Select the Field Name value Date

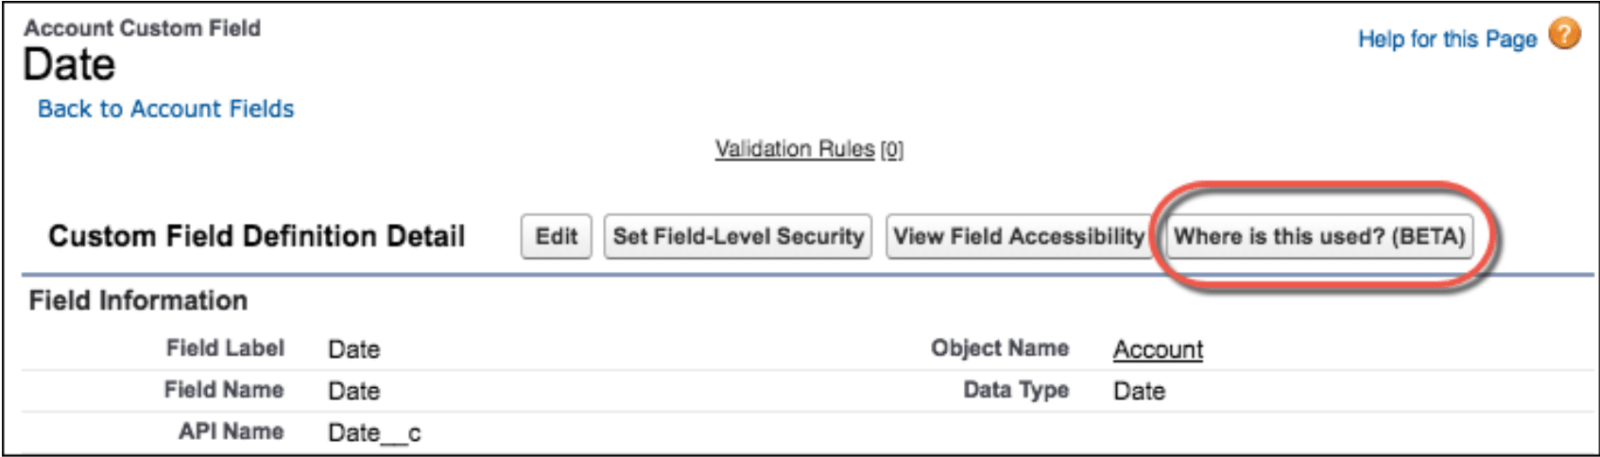coord(354,391)
